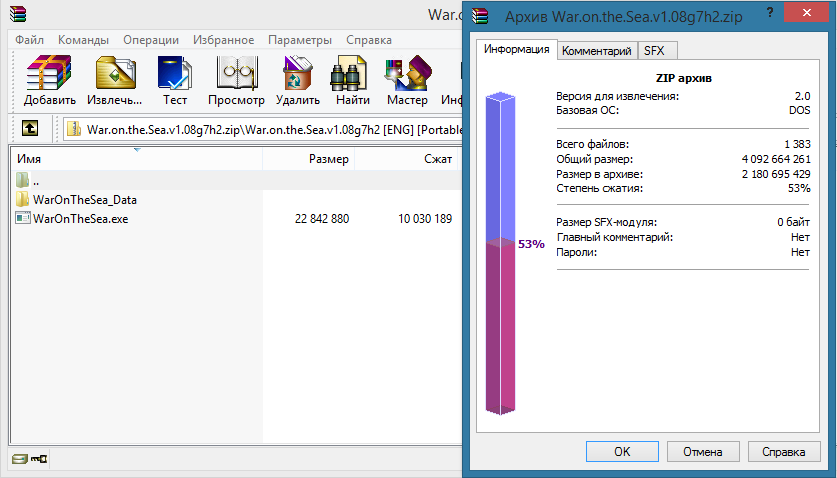Viewport: 837px width, 478px height.
Task: Close the archive info dialog
Action: click(807, 12)
